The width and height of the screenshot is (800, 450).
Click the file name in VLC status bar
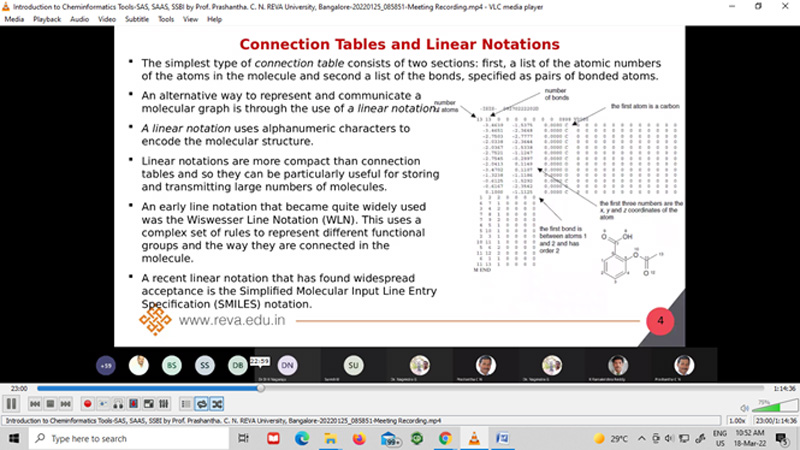(x=223, y=421)
